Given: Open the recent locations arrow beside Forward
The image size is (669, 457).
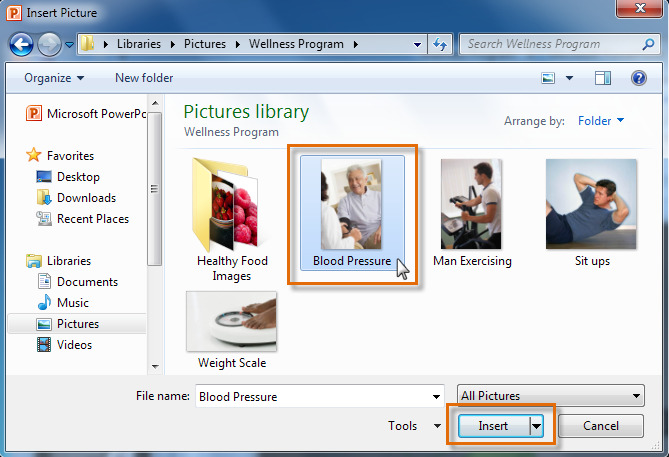Looking at the screenshot, I should (69, 44).
